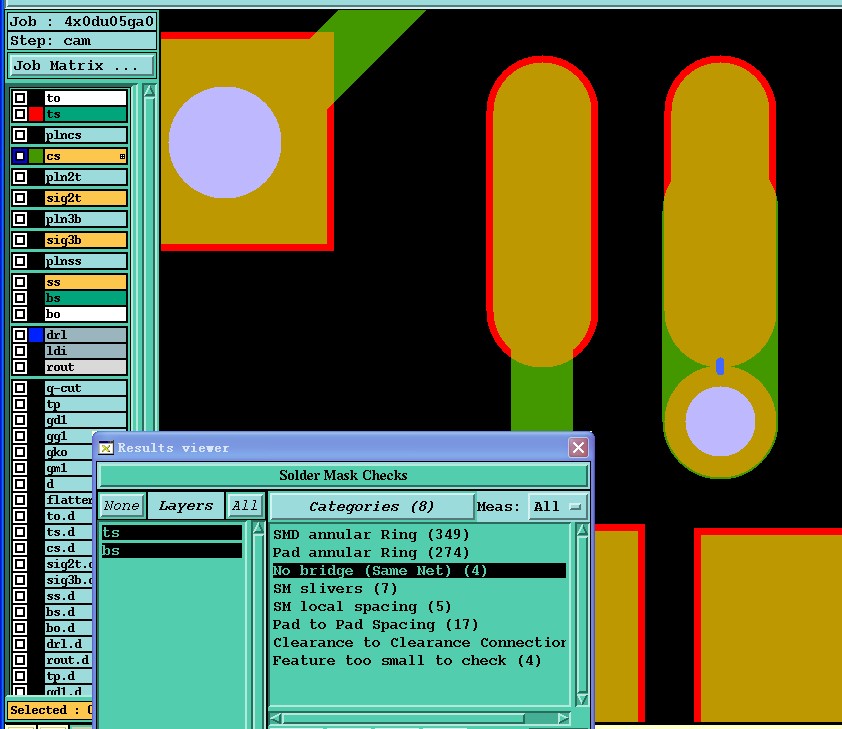Select No bridge (Same Net) (4) category

[419, 571]
